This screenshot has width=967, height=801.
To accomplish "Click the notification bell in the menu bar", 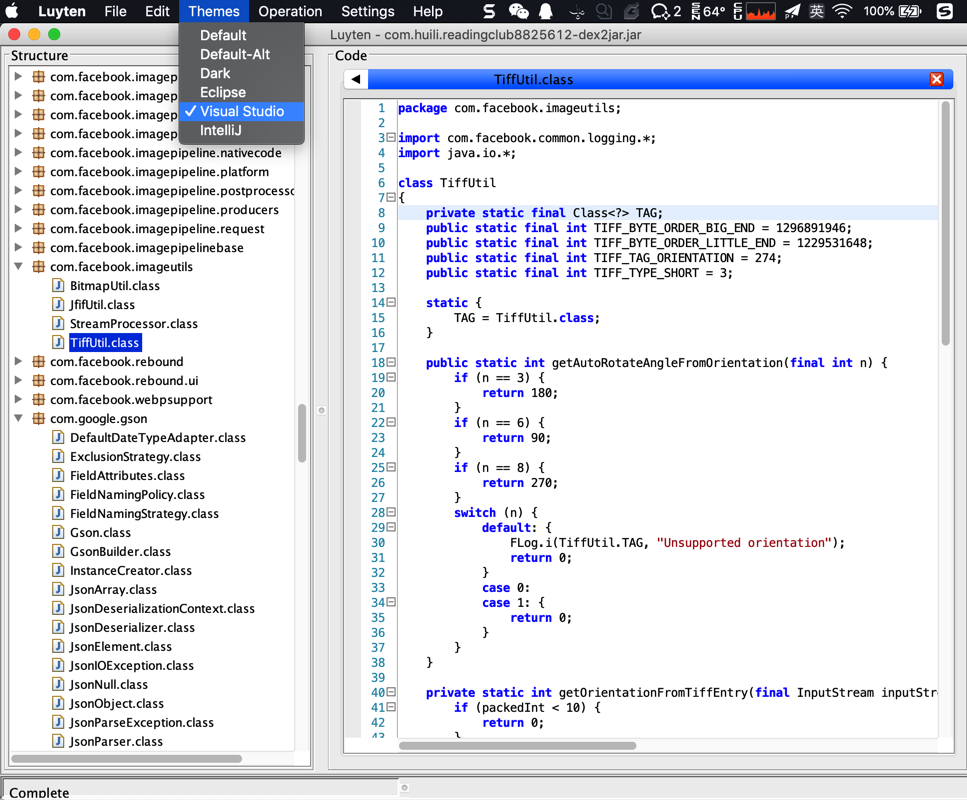I will pyautogui.click(x=546, y=11).
